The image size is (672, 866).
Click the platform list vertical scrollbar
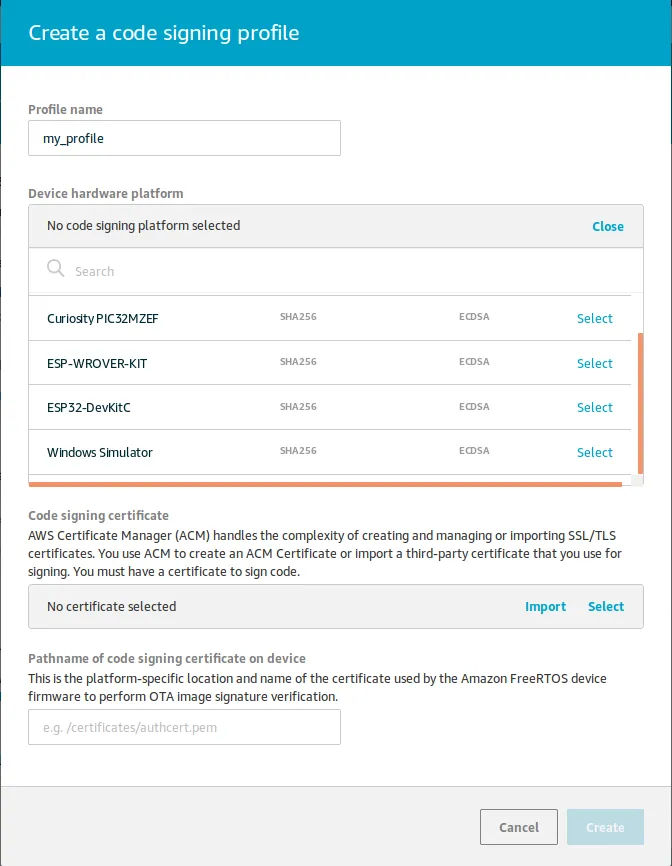640,405
